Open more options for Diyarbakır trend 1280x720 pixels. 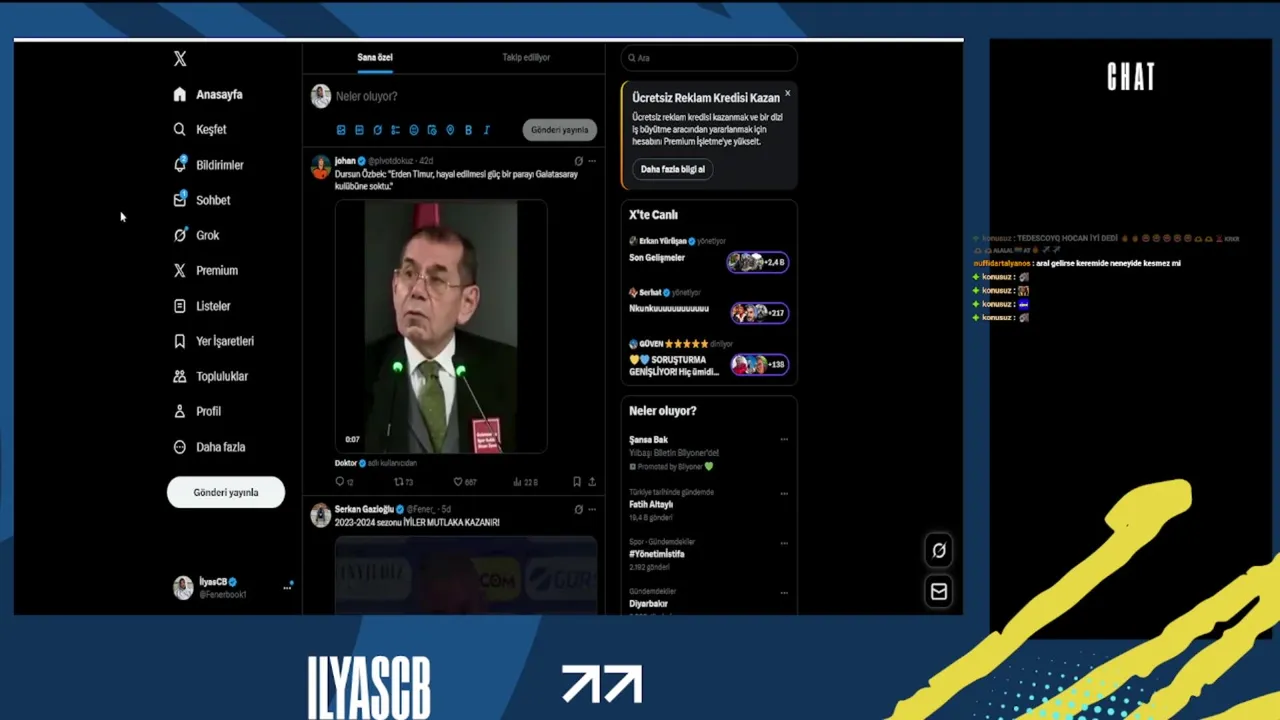(784, 593)
